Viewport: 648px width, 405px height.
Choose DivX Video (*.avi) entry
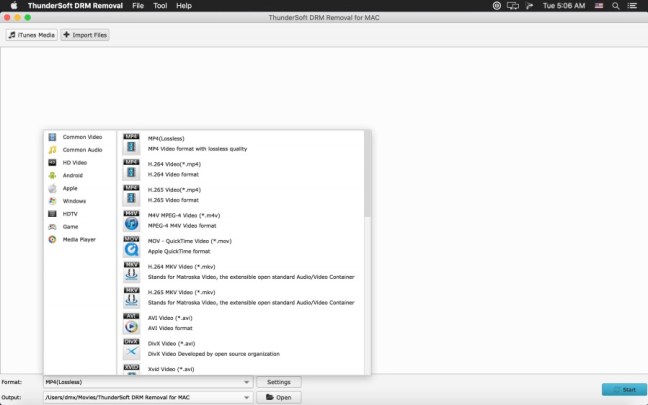[241, 348]
